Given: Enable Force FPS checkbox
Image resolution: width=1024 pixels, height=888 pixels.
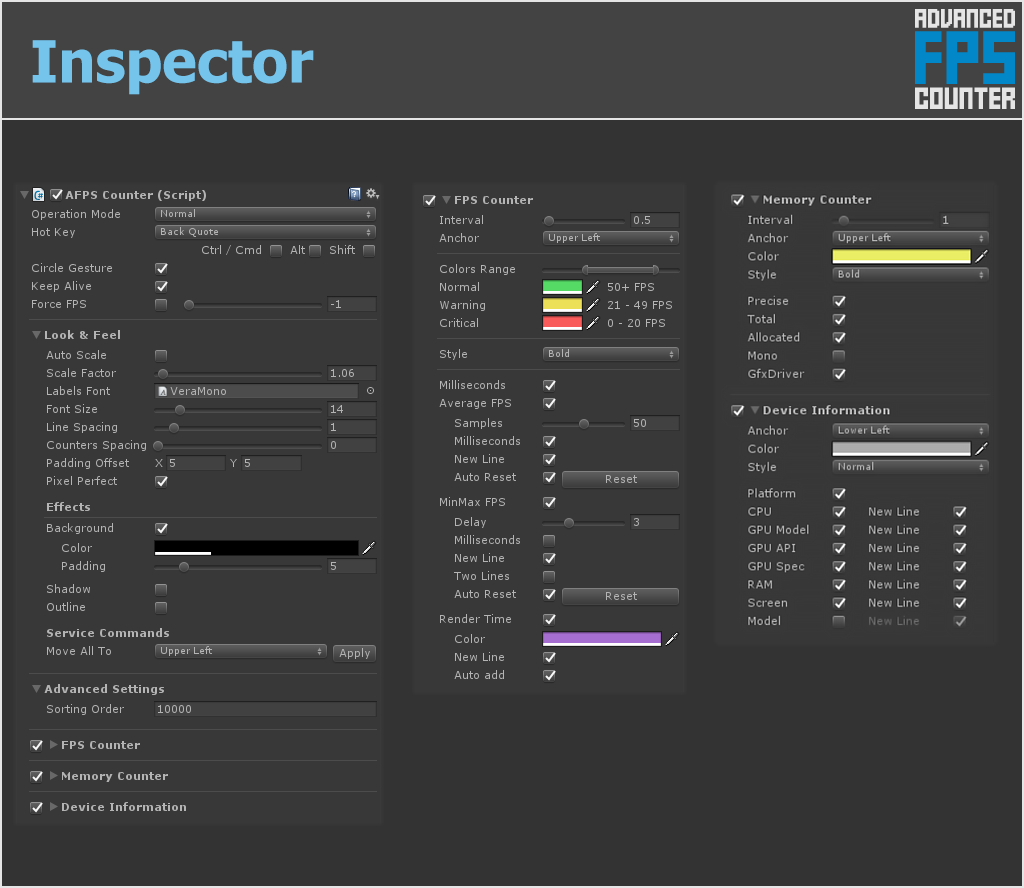Looking at the screenshot, I should (161, 304).
